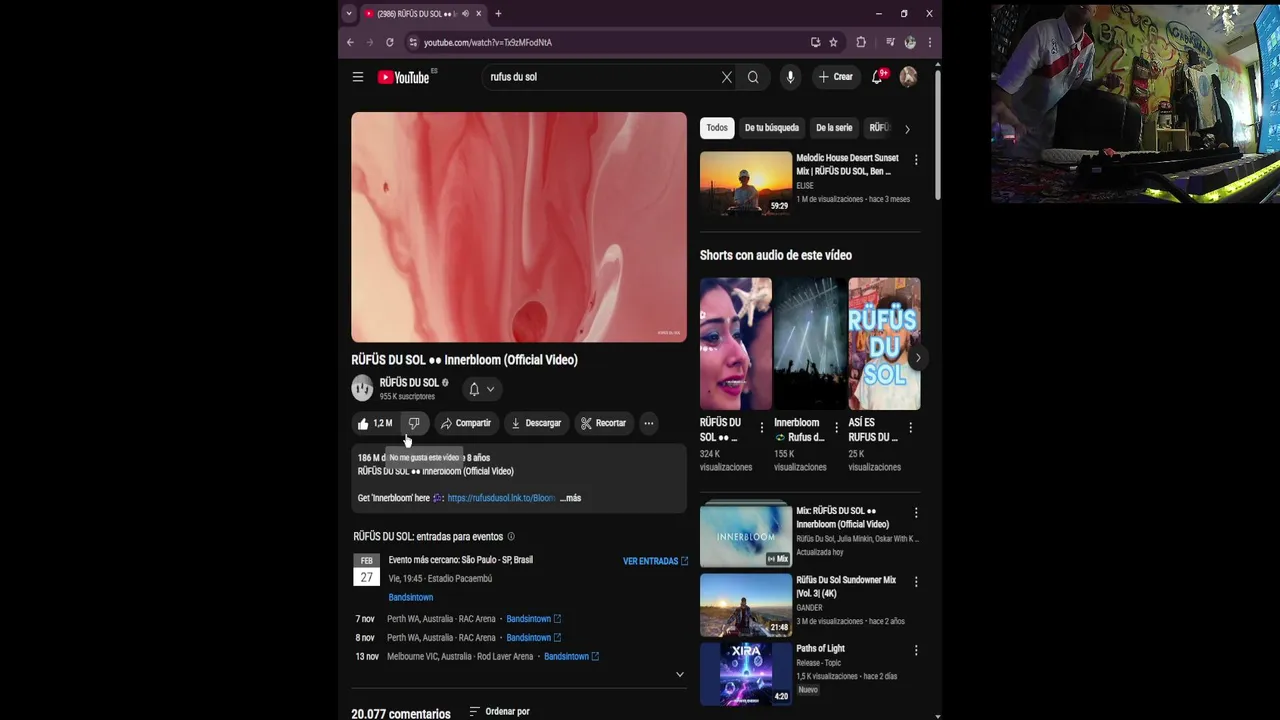Open YouTube account avatar menu
1280x720 pixels.
pos(908,77)
